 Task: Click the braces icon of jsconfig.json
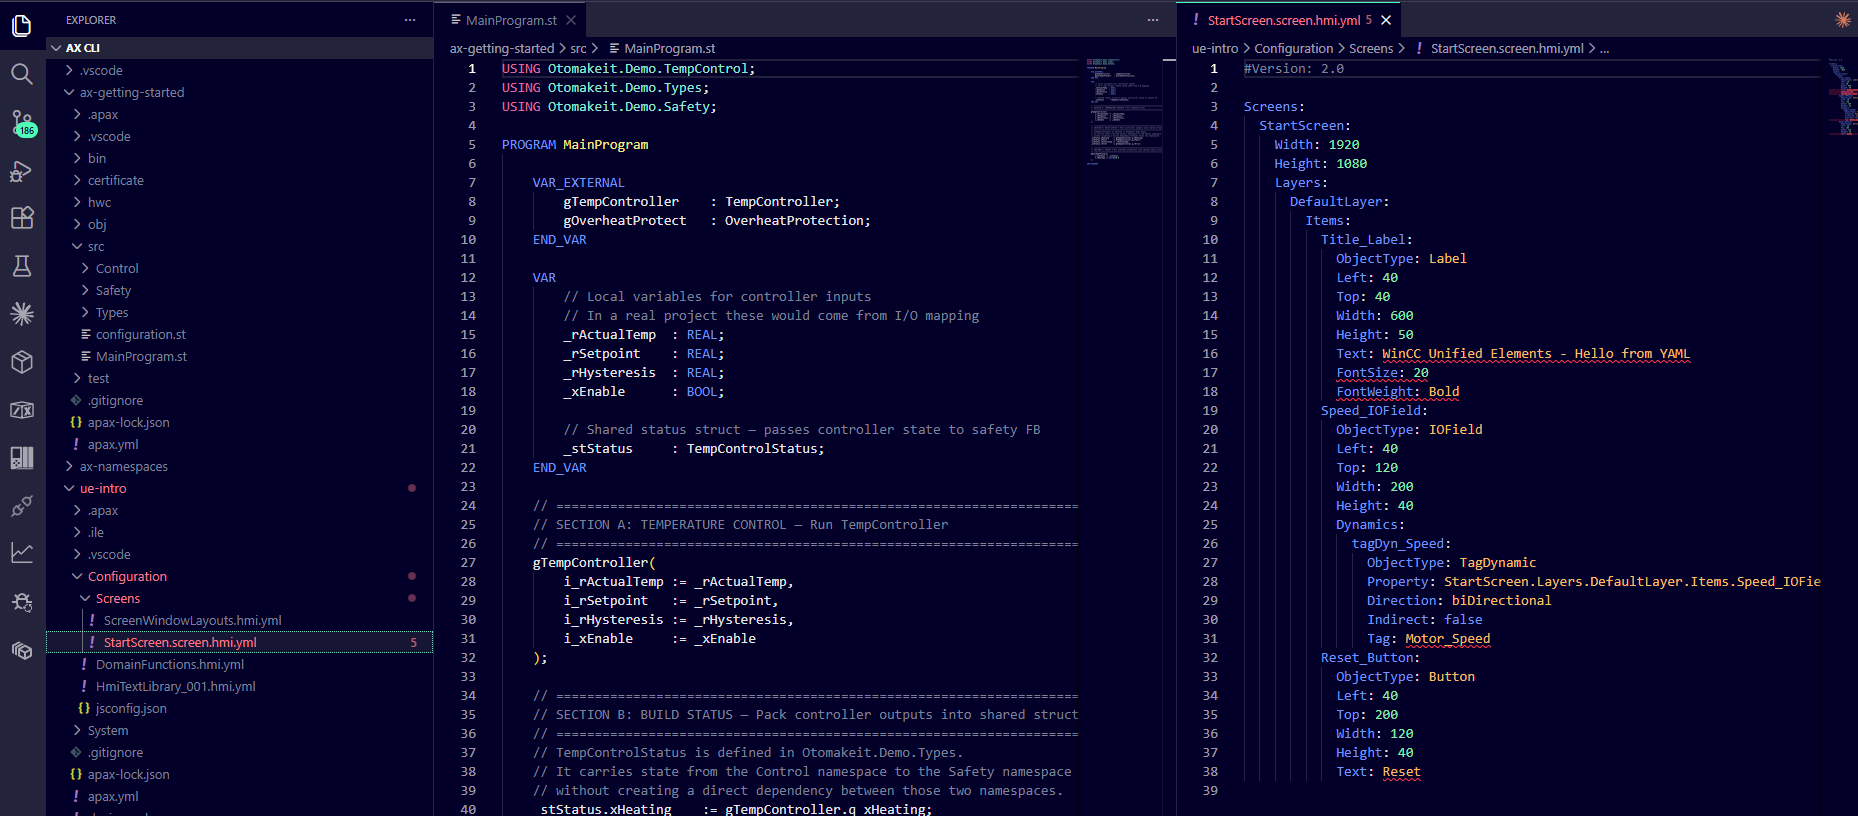[x=84, y=709]
